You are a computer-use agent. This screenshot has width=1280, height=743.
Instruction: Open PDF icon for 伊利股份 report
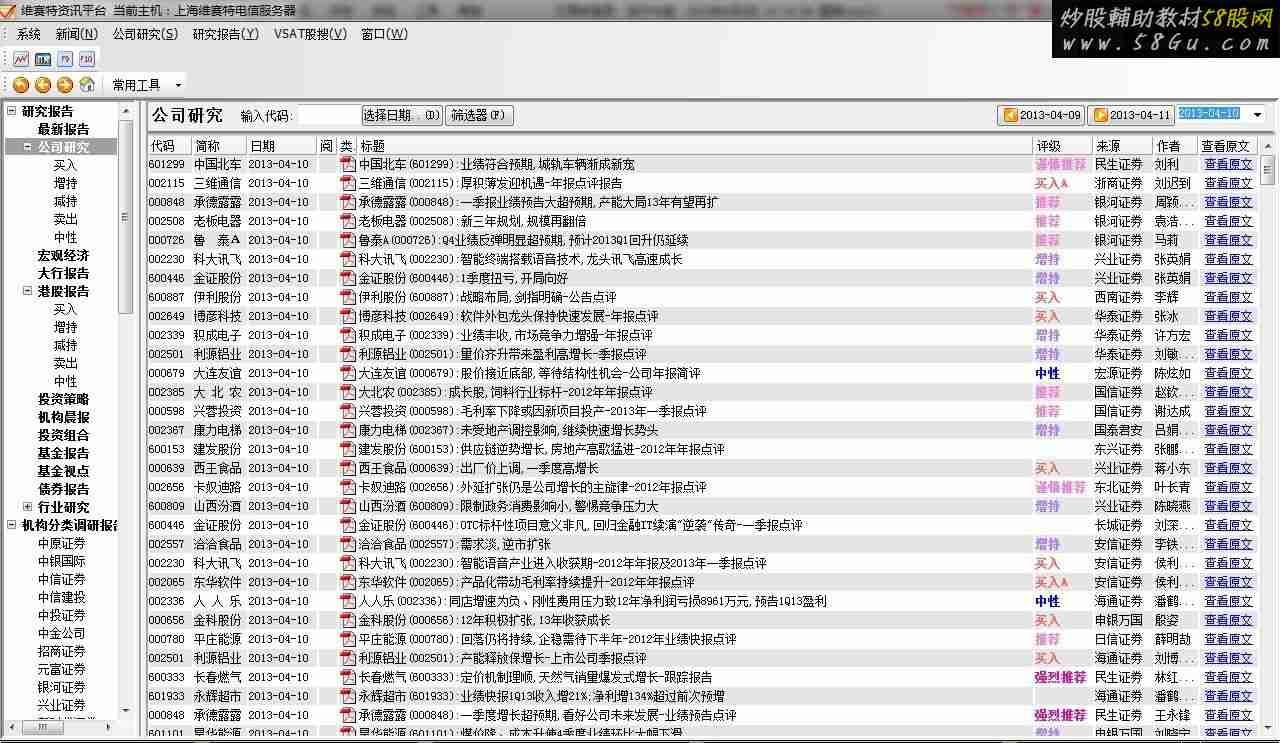click(348, 297)
